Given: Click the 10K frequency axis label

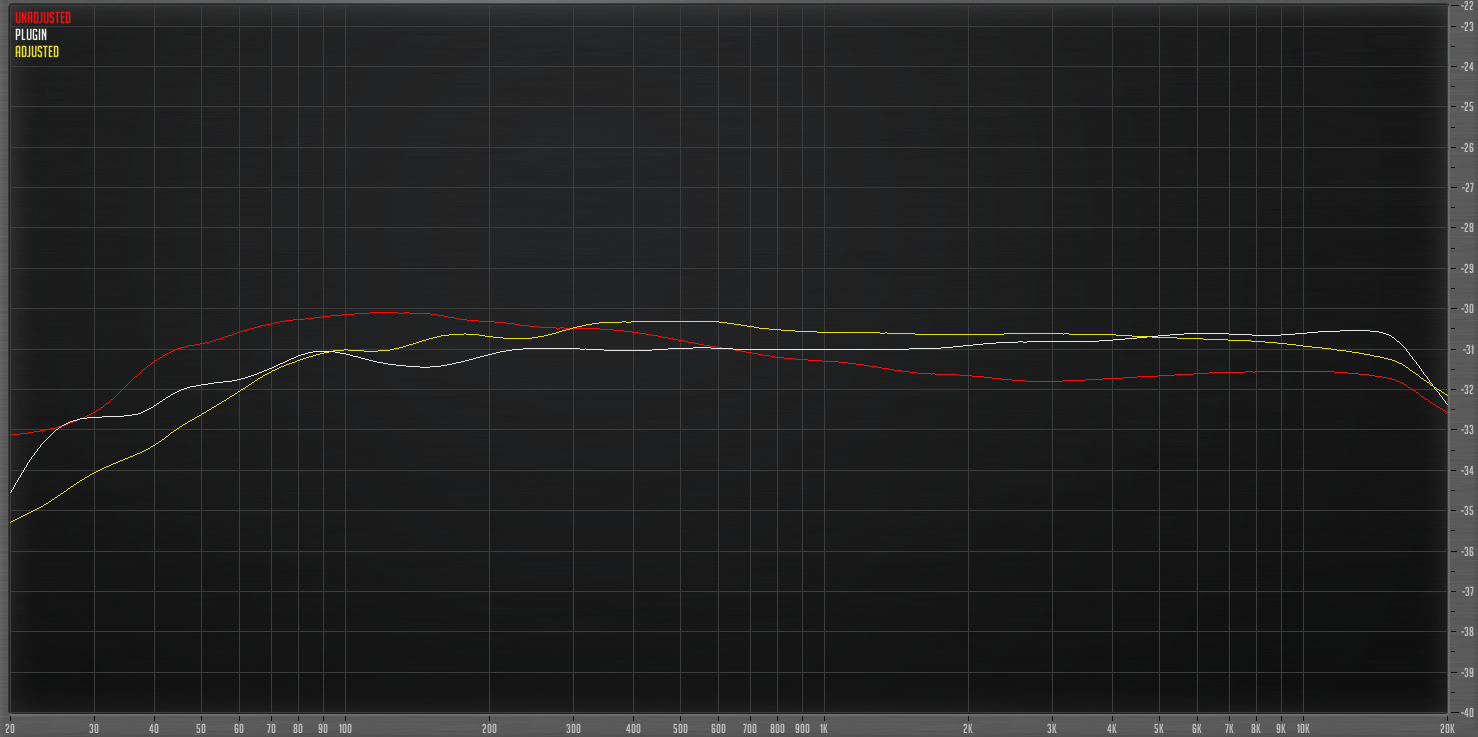Looking at the screenshot, I should coord(1303,728).
